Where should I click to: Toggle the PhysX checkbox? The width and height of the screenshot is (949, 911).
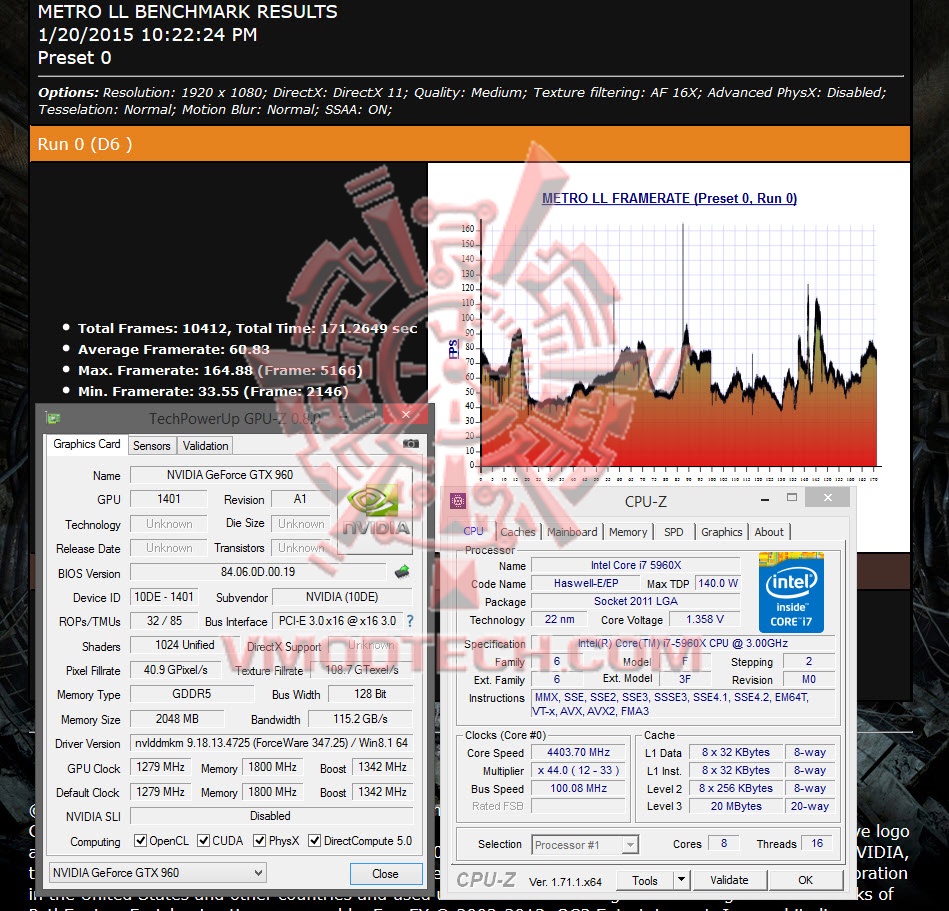(x=260, y=841)
